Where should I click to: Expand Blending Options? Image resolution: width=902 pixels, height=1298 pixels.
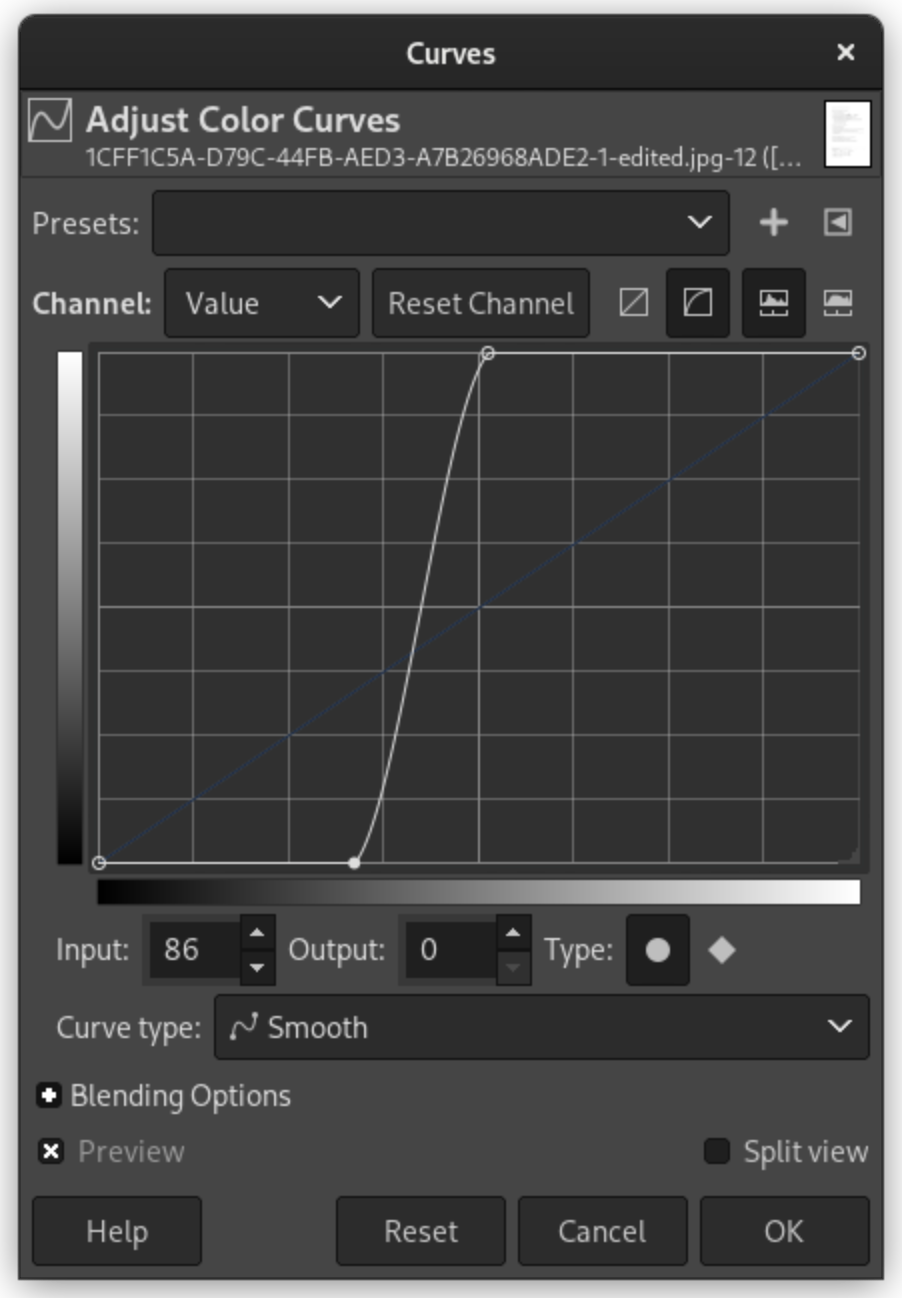click(x=49, y=1096)
